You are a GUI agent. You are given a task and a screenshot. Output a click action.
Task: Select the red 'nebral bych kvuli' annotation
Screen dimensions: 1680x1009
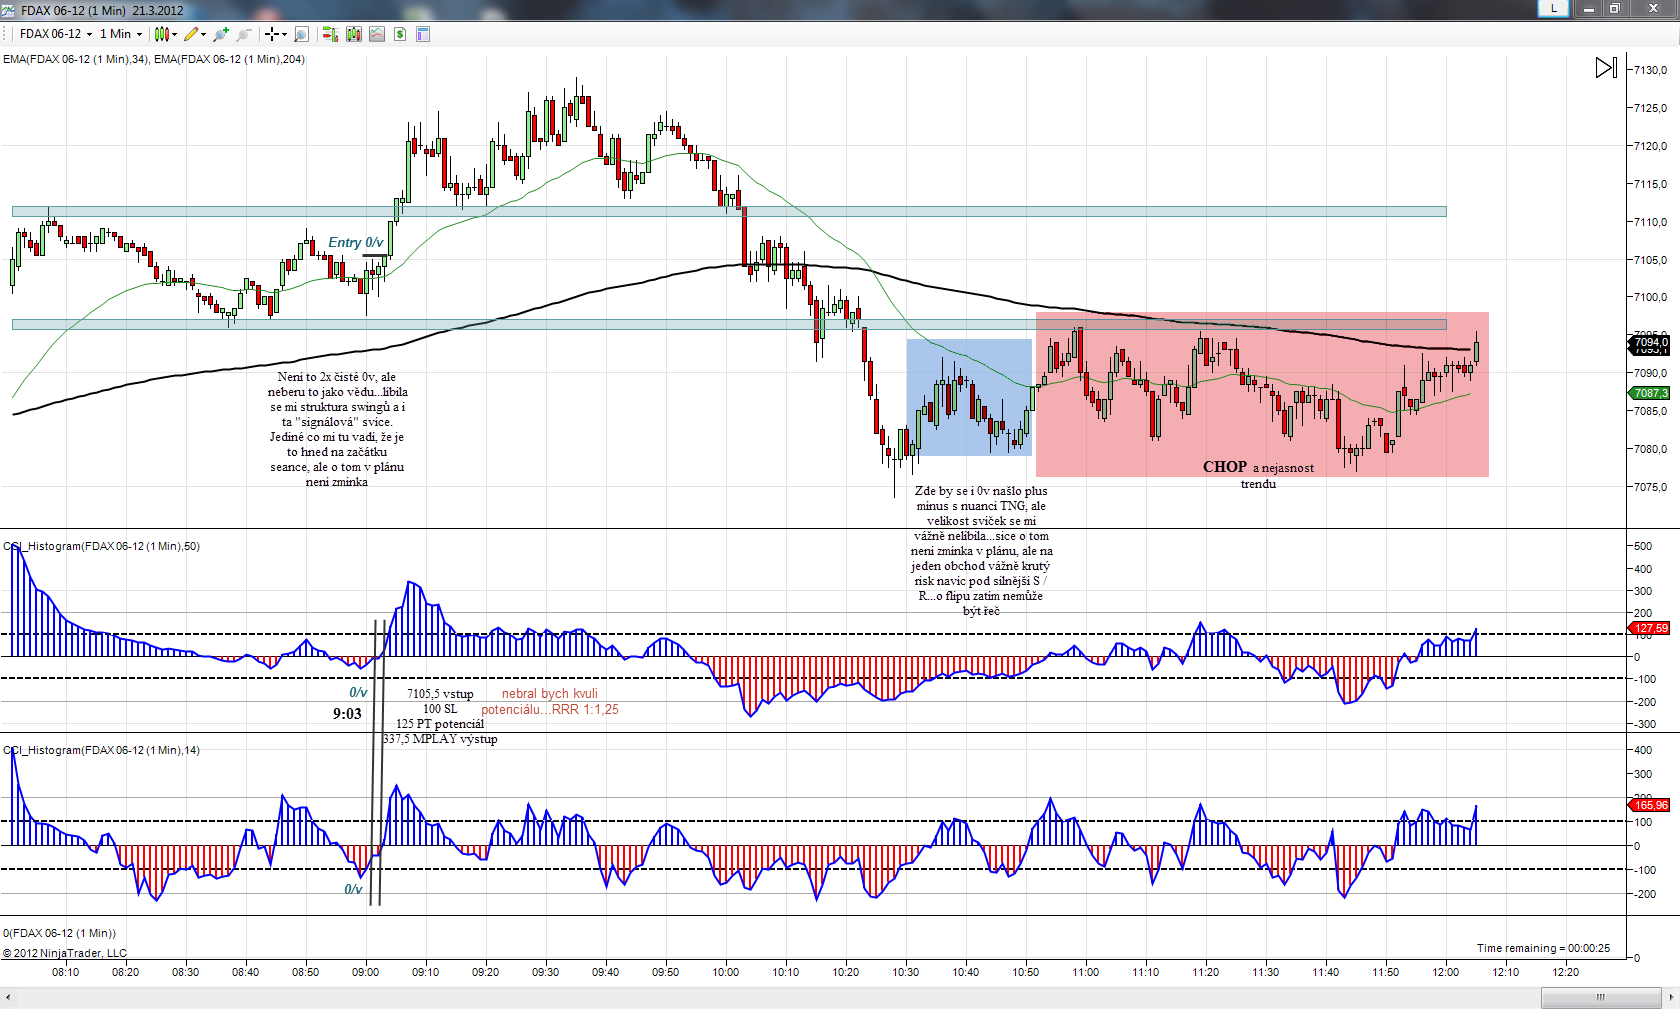pos(550,693)
